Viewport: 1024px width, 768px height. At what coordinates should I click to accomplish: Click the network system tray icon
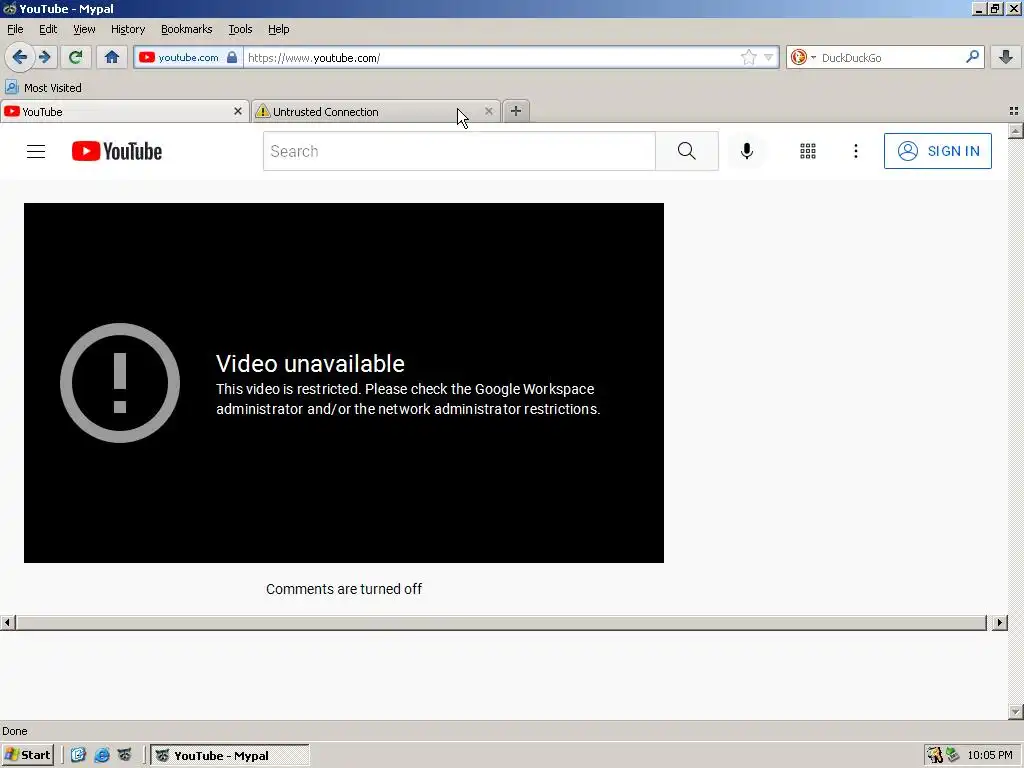coord(953,755)
